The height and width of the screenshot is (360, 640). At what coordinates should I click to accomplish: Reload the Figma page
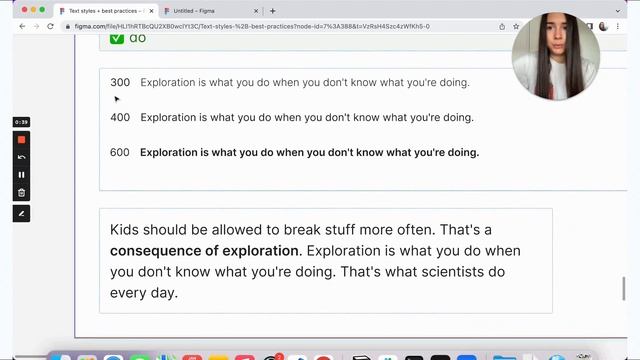tap(50, 26)
